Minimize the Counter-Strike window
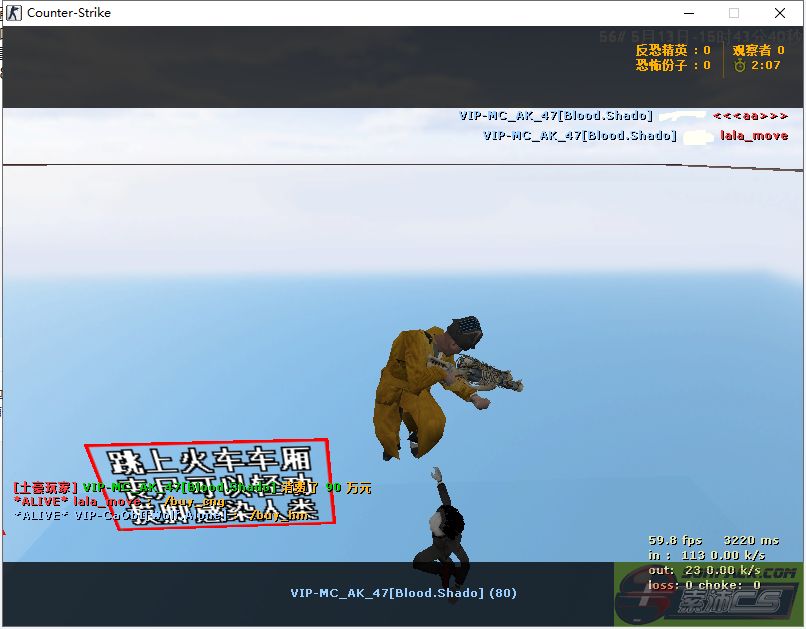Image resolution: width=806 pixels, height=629 pixels. 689,13
